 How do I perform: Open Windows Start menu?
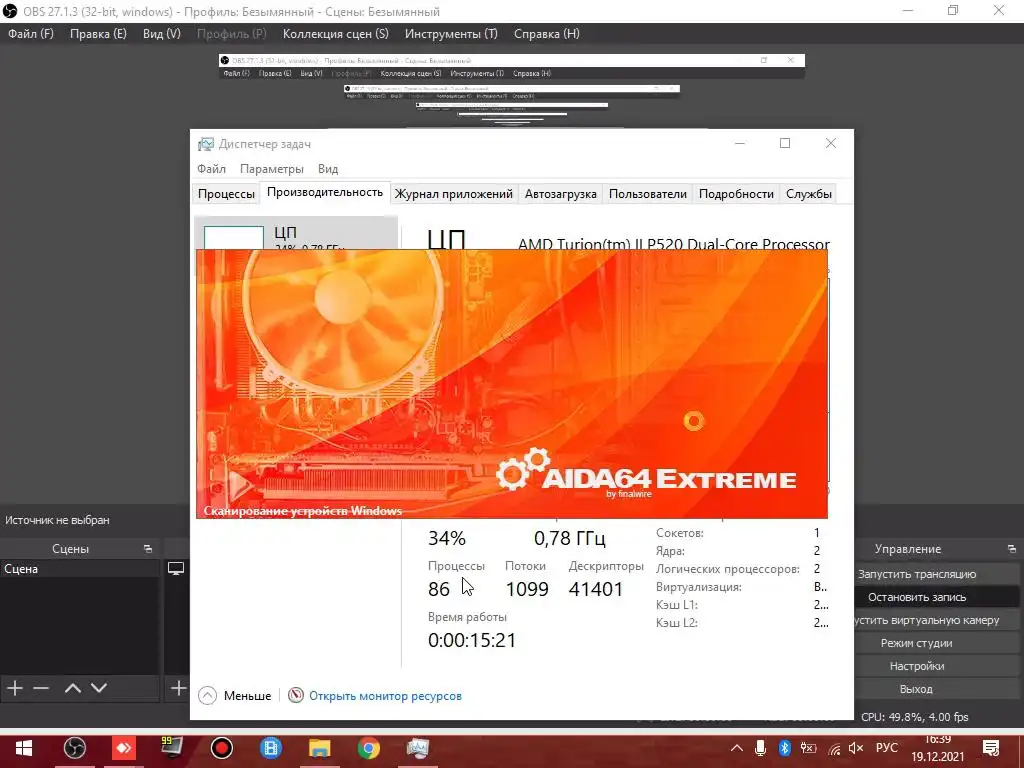click(x=24, y=748)
